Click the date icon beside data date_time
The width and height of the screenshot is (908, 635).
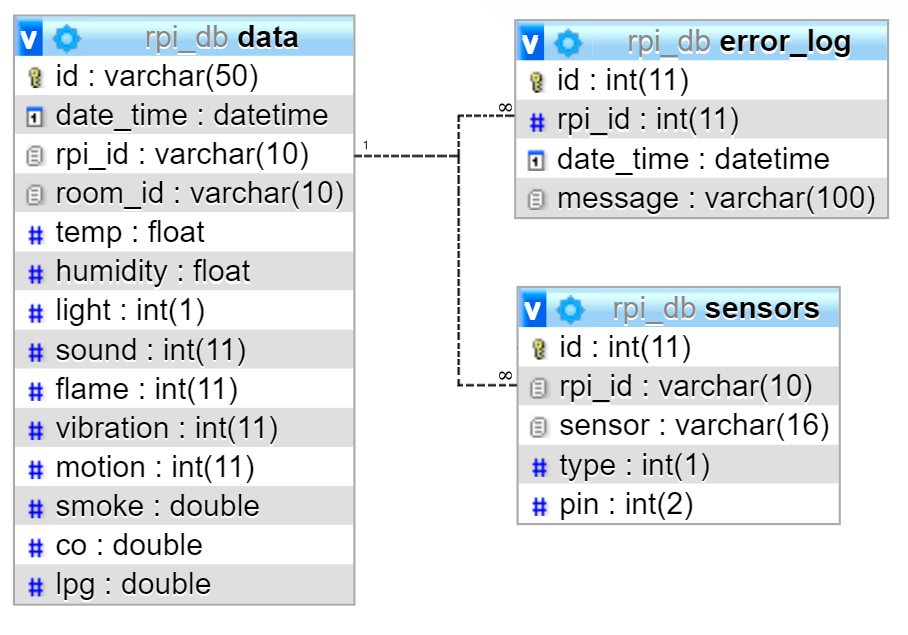35,117
